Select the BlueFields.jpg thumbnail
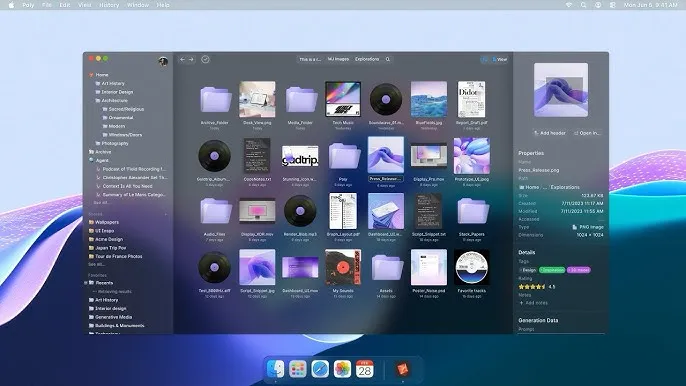Viewport: 686px width, 386px height. point(429,99)
